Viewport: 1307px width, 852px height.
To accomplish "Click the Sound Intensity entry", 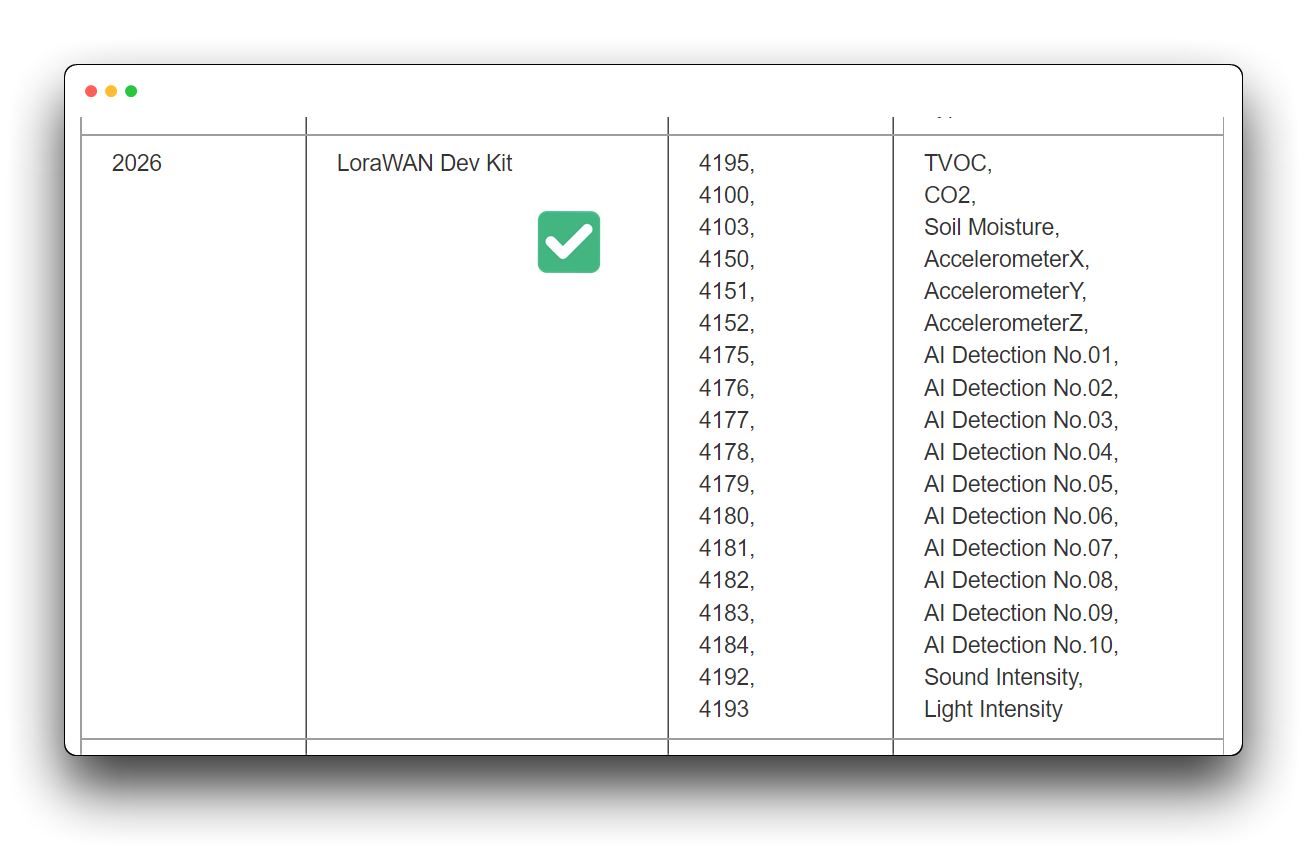I will coord(1001,677).
